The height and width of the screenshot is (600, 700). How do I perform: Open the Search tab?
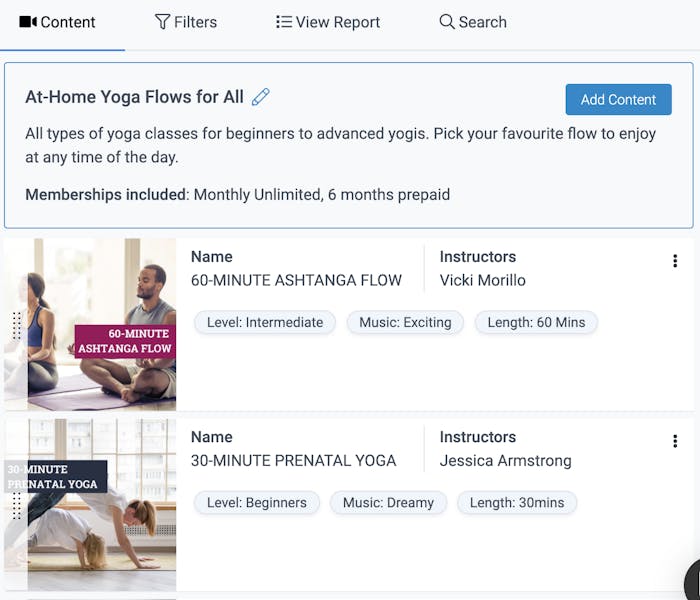tap(473, 22)
